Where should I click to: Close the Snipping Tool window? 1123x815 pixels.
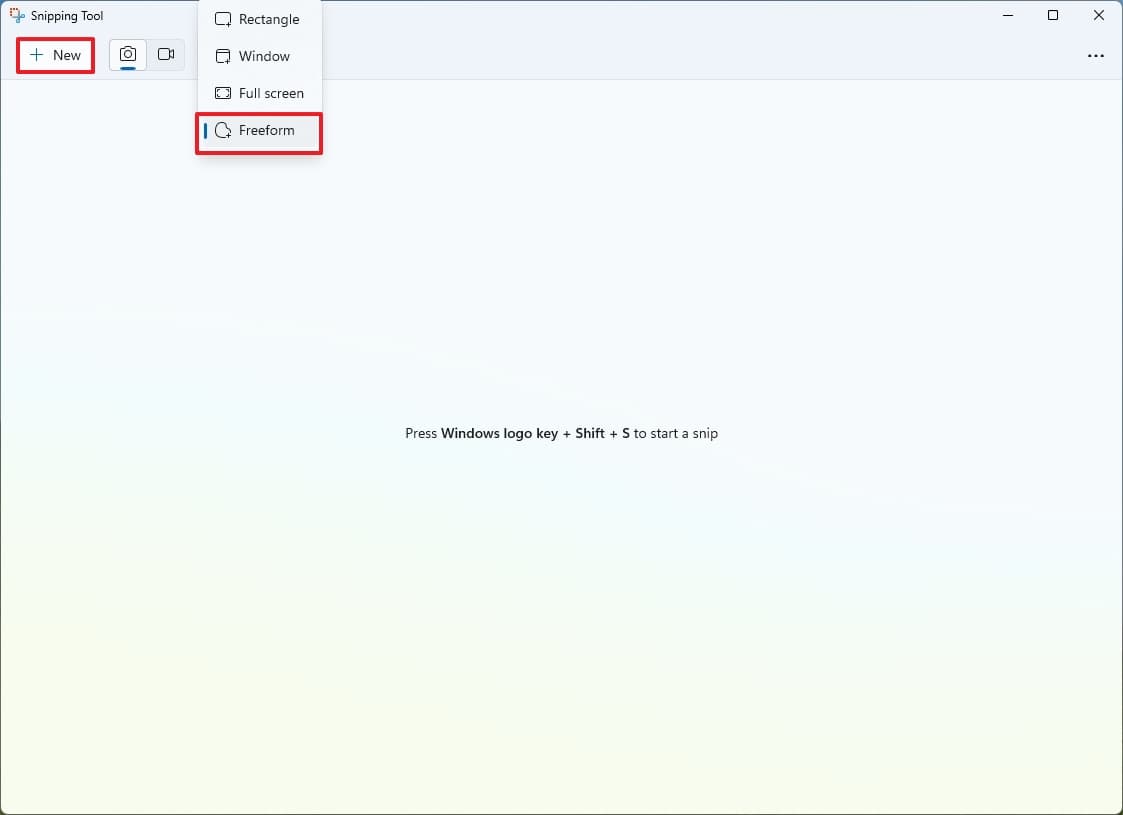[x=1099, y=15]
